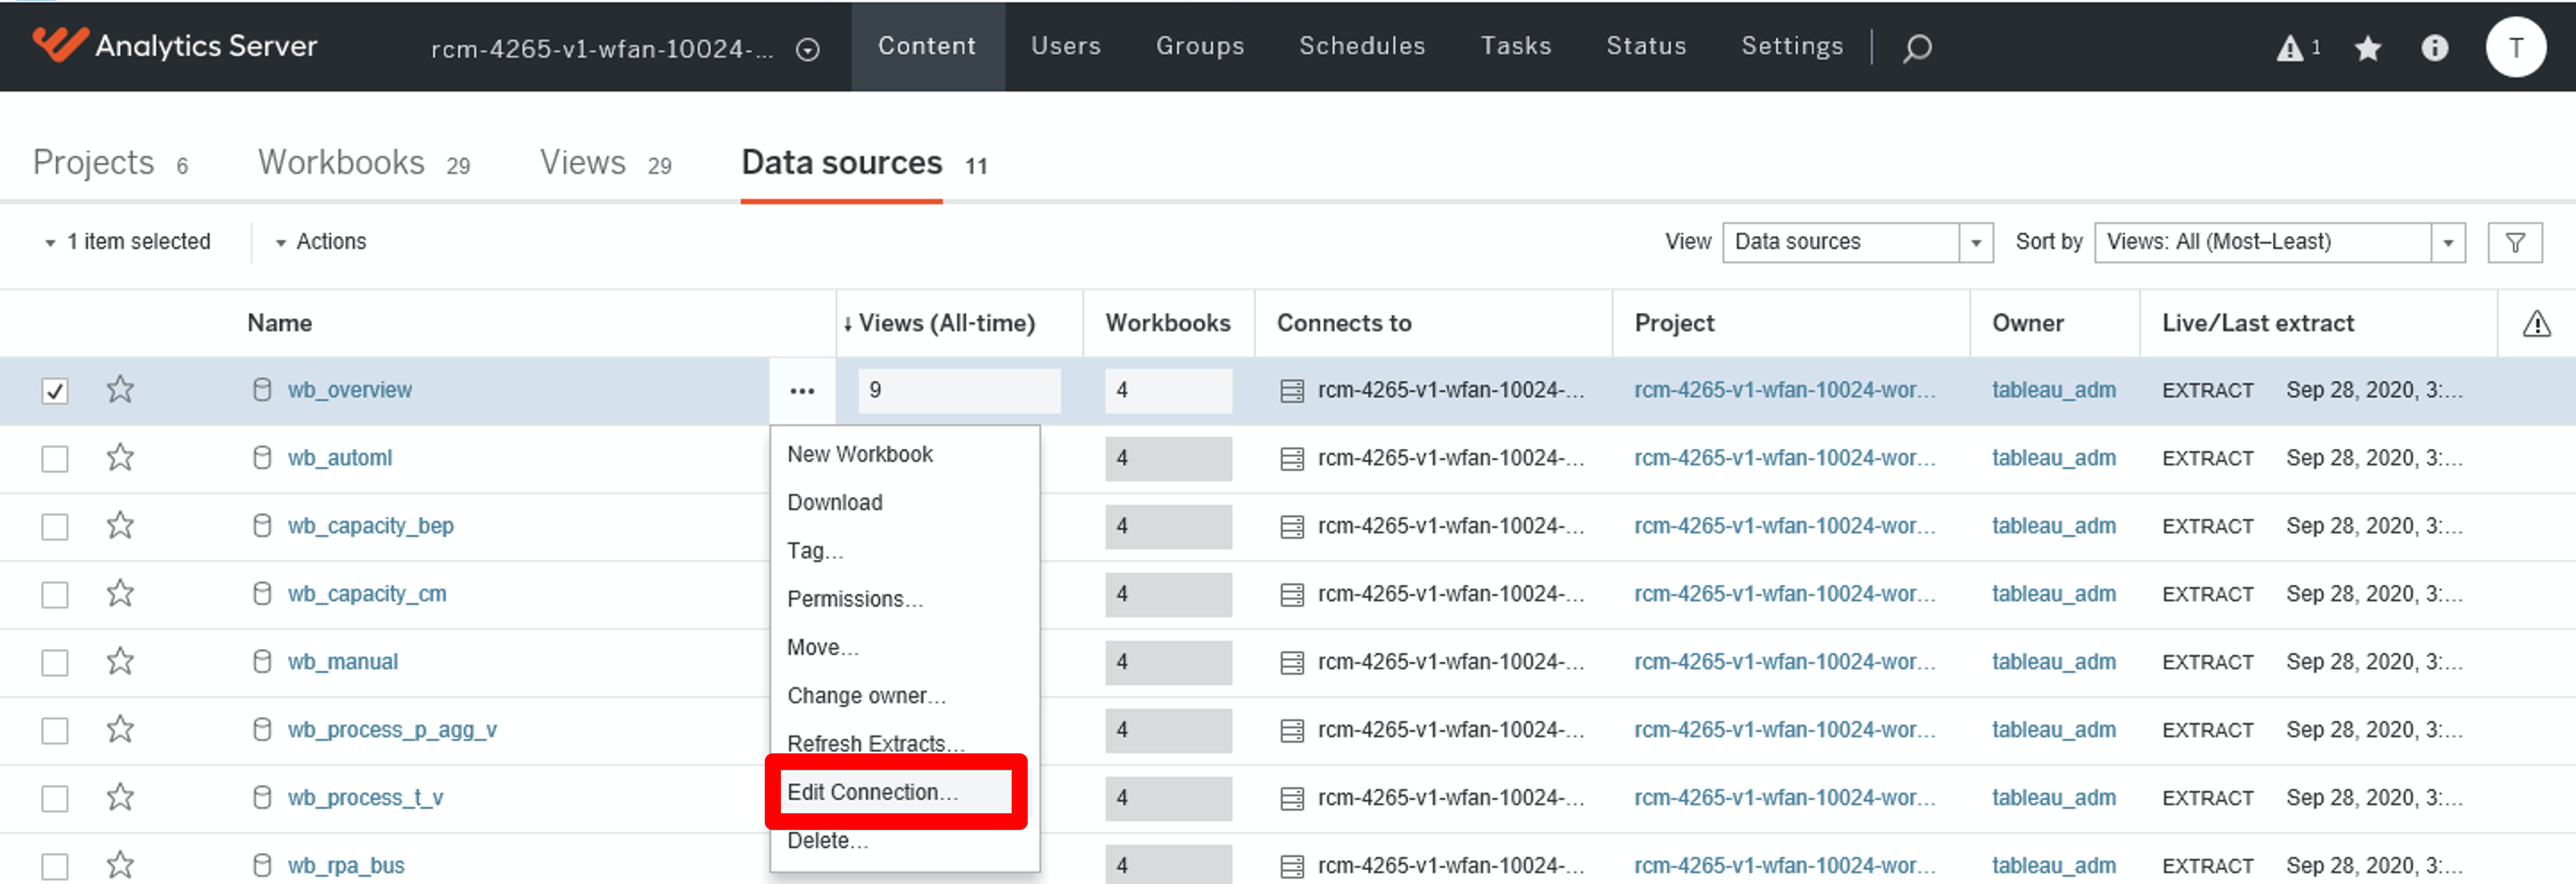The image size is (2576, 884).
Task: Check the wb_capacity_cm row checkbox
Action: pos(55,595)
